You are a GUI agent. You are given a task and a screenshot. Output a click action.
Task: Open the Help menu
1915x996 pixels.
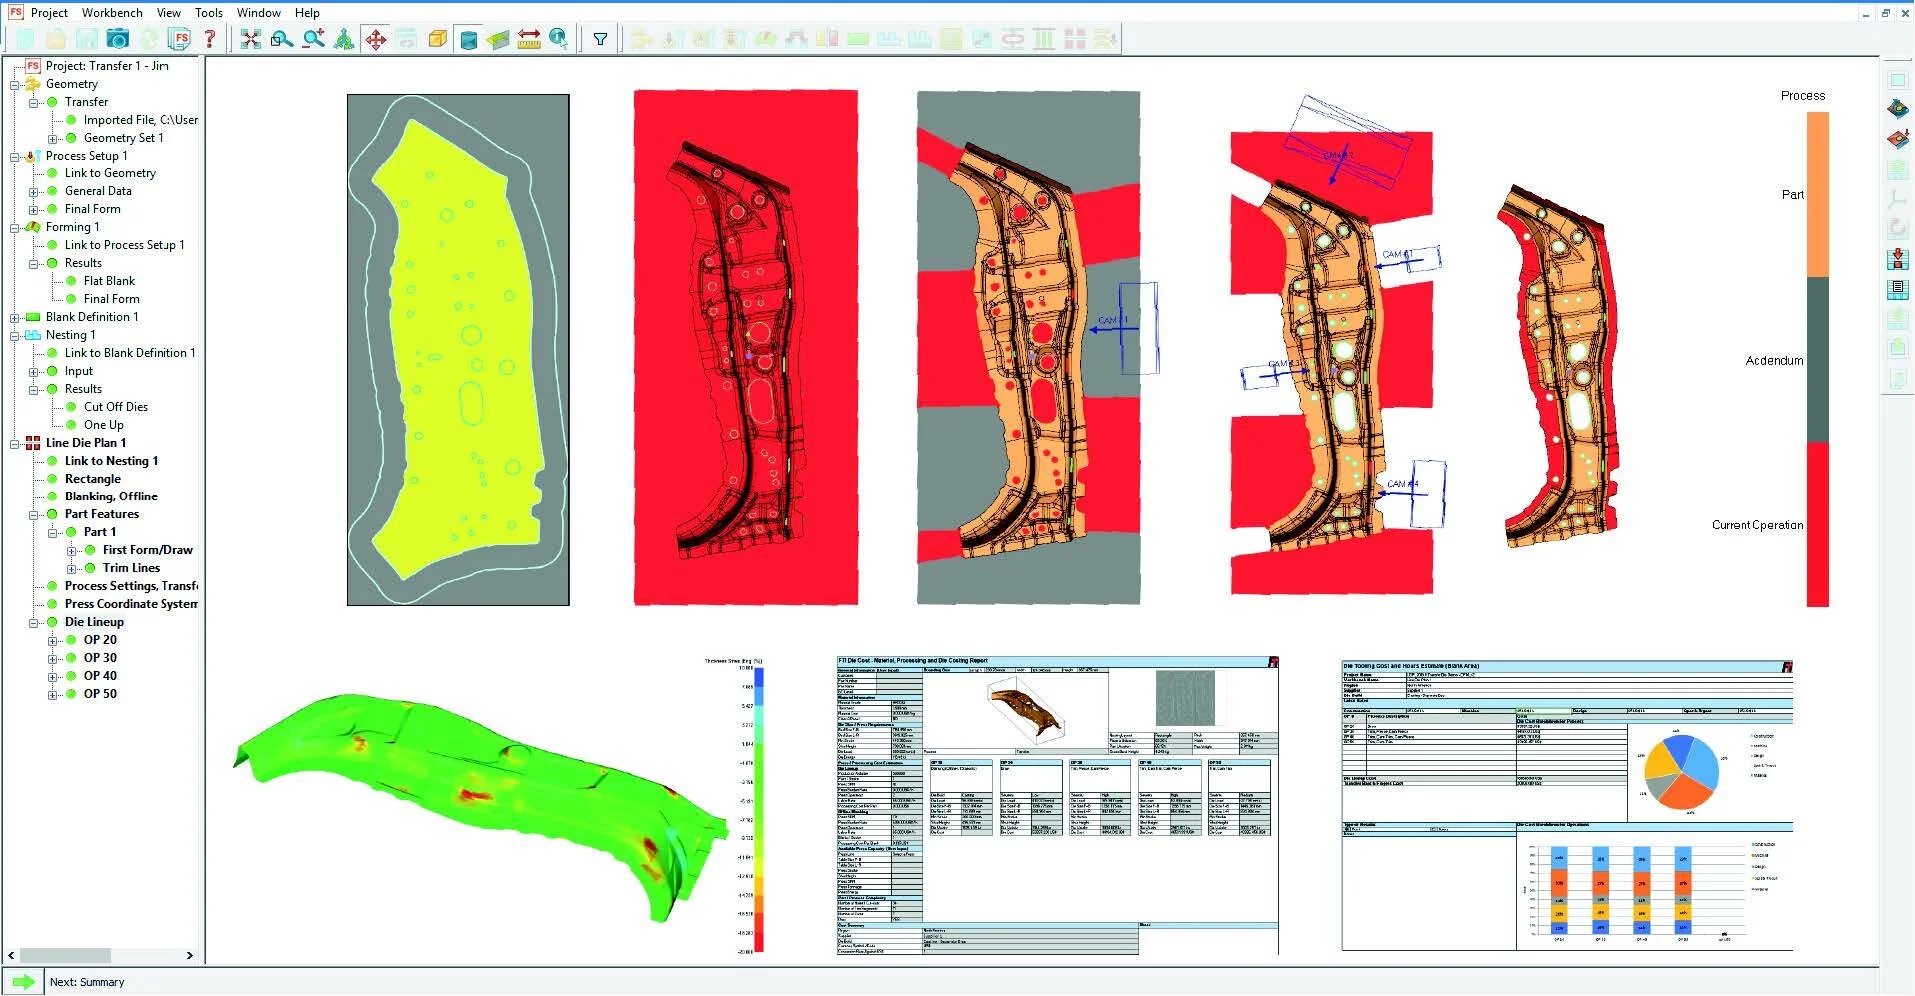tap(307, 13)
